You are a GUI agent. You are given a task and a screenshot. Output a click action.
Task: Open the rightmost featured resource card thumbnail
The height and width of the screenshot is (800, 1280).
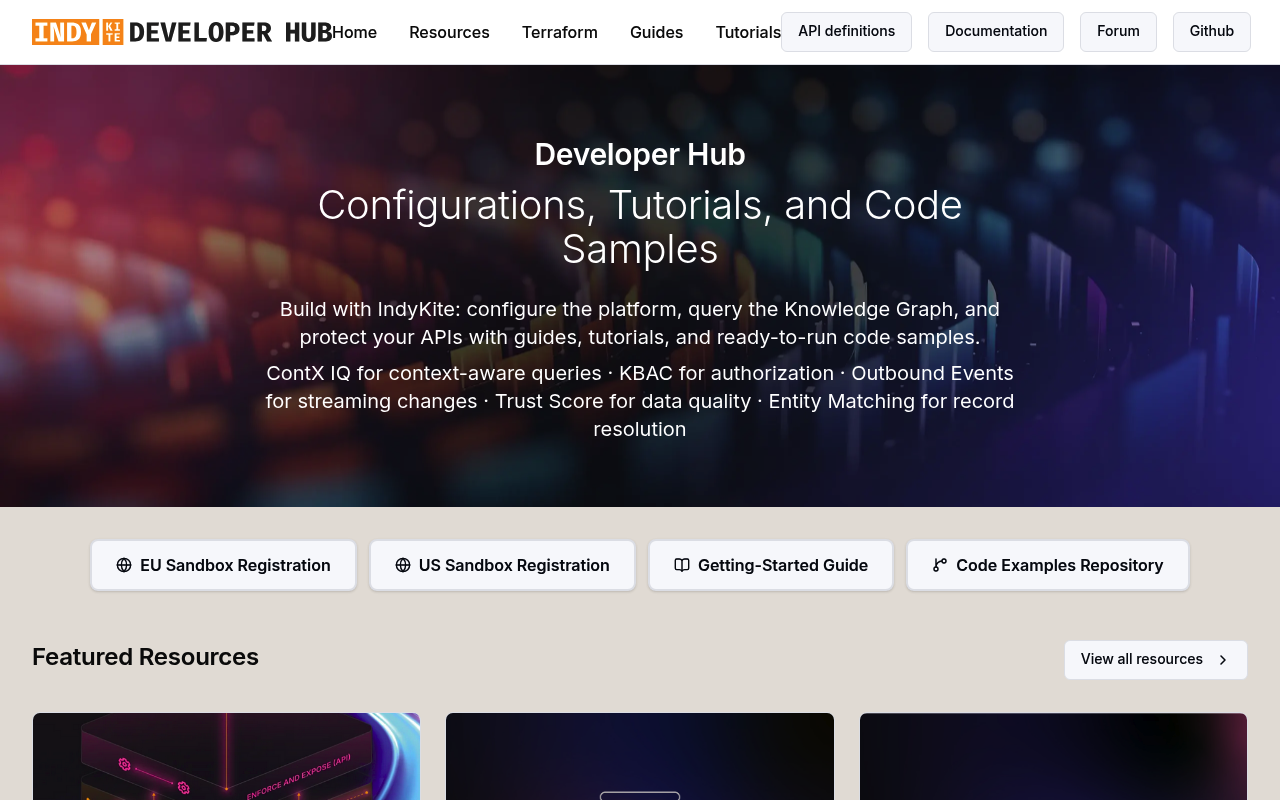click(1053, 756)
